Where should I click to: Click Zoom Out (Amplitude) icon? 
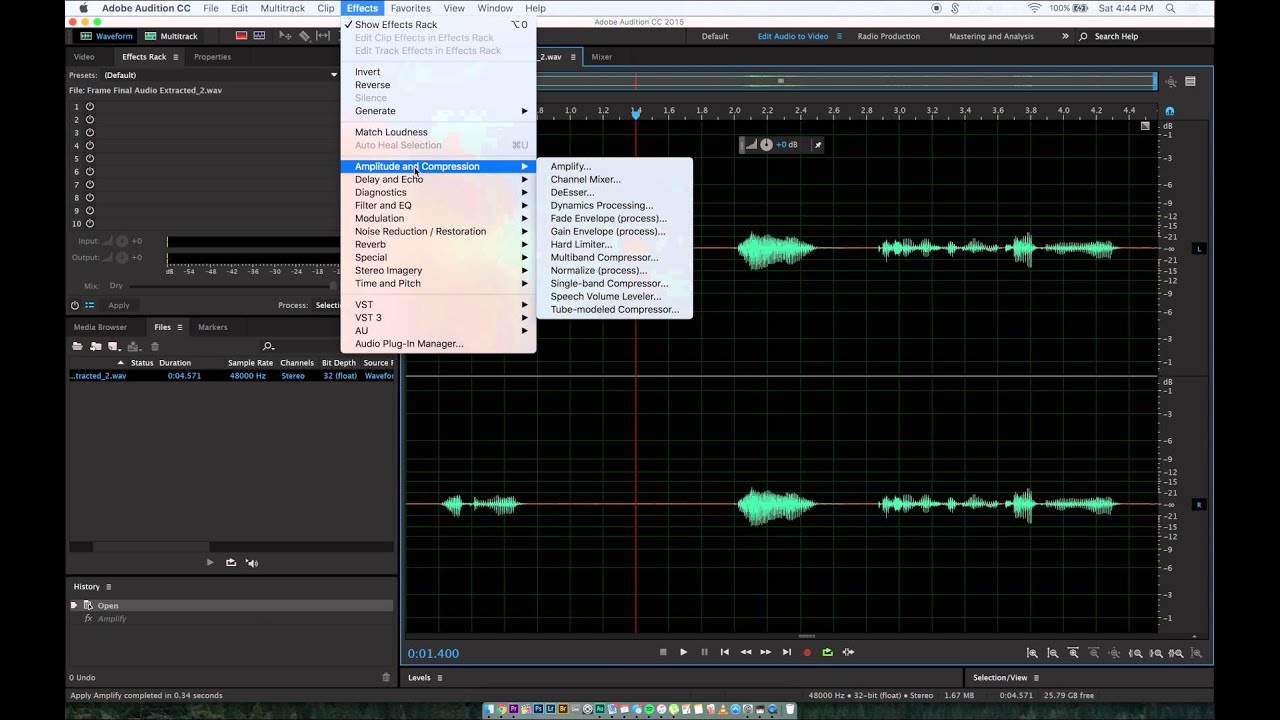tap(1053, 653)
